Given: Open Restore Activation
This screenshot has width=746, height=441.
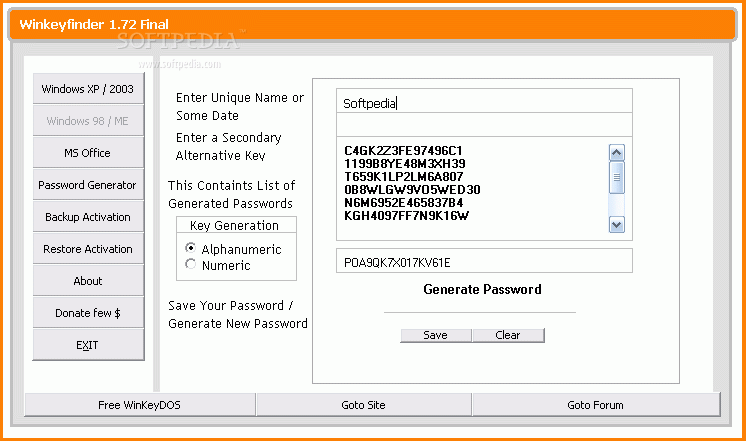Looking at the screenshot, I should point(88,249).
